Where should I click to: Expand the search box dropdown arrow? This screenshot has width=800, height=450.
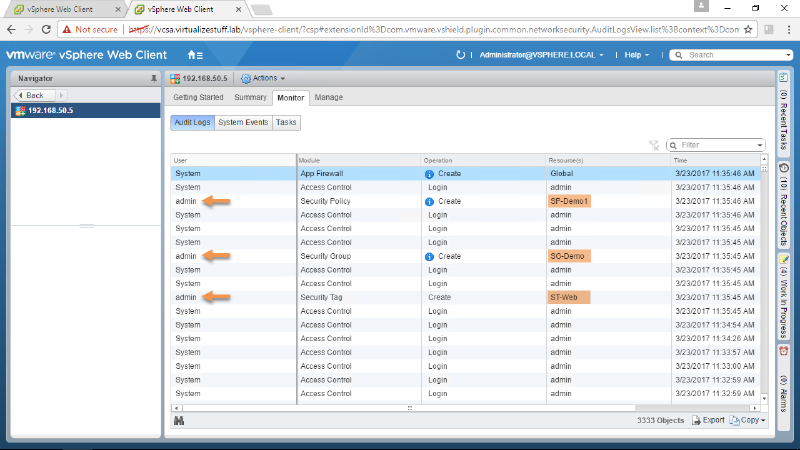[788, 55]
